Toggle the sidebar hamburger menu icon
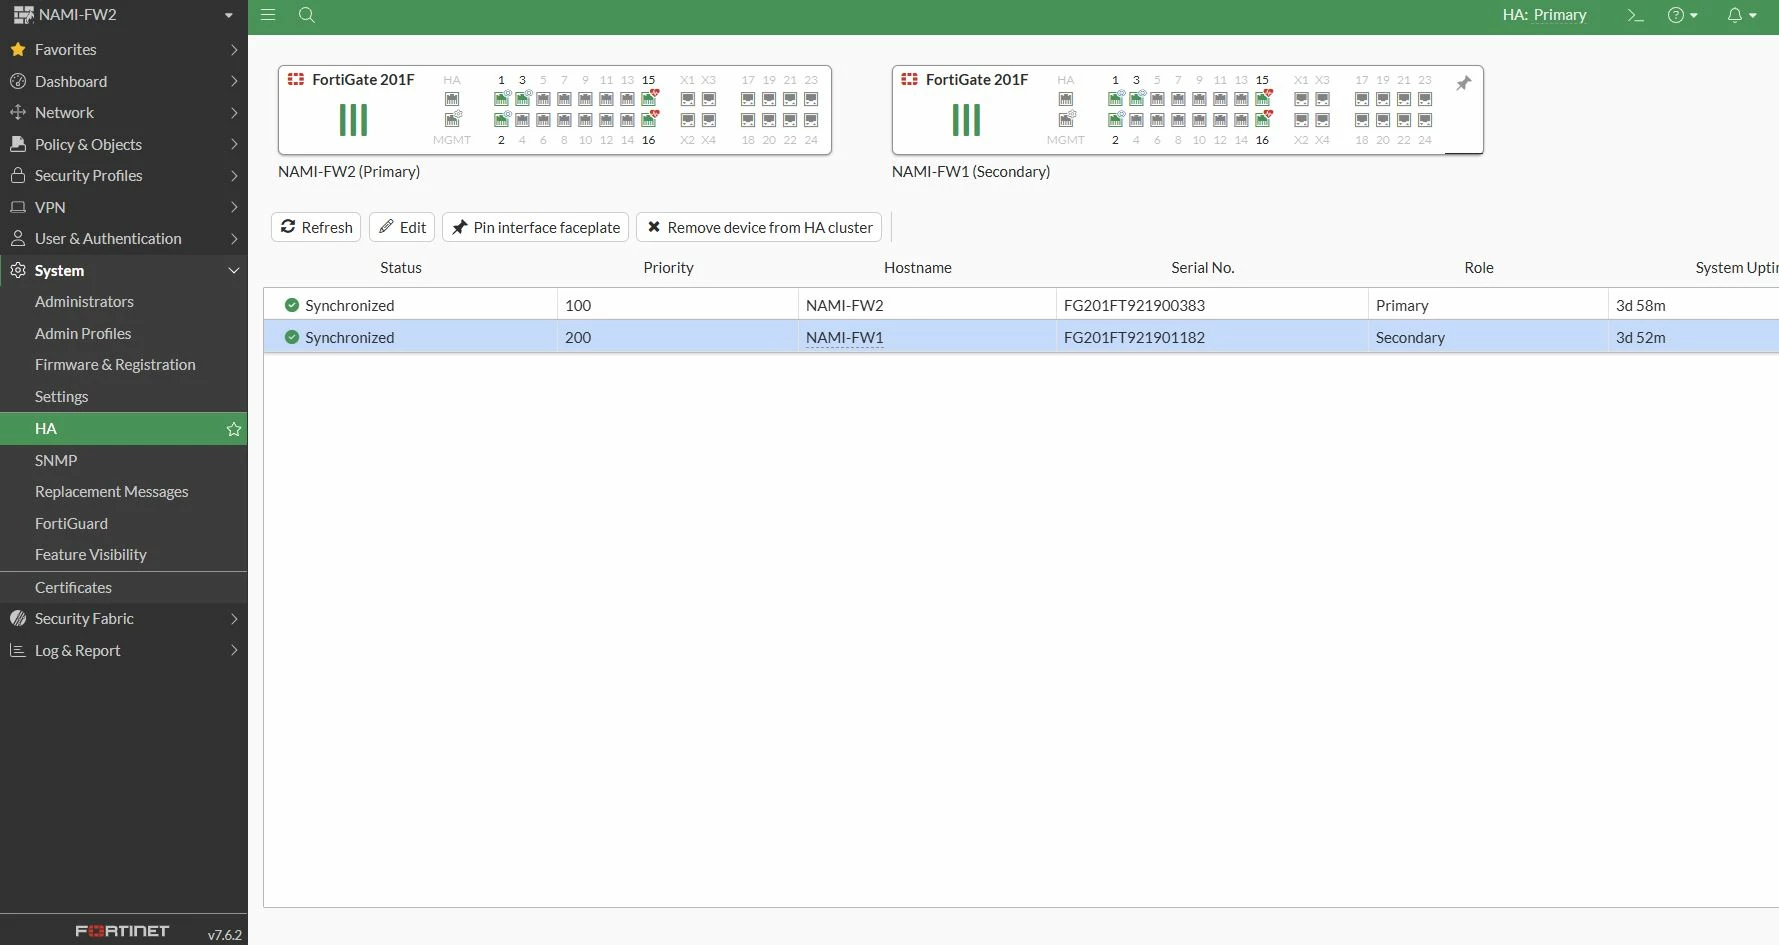 (268, 15)
